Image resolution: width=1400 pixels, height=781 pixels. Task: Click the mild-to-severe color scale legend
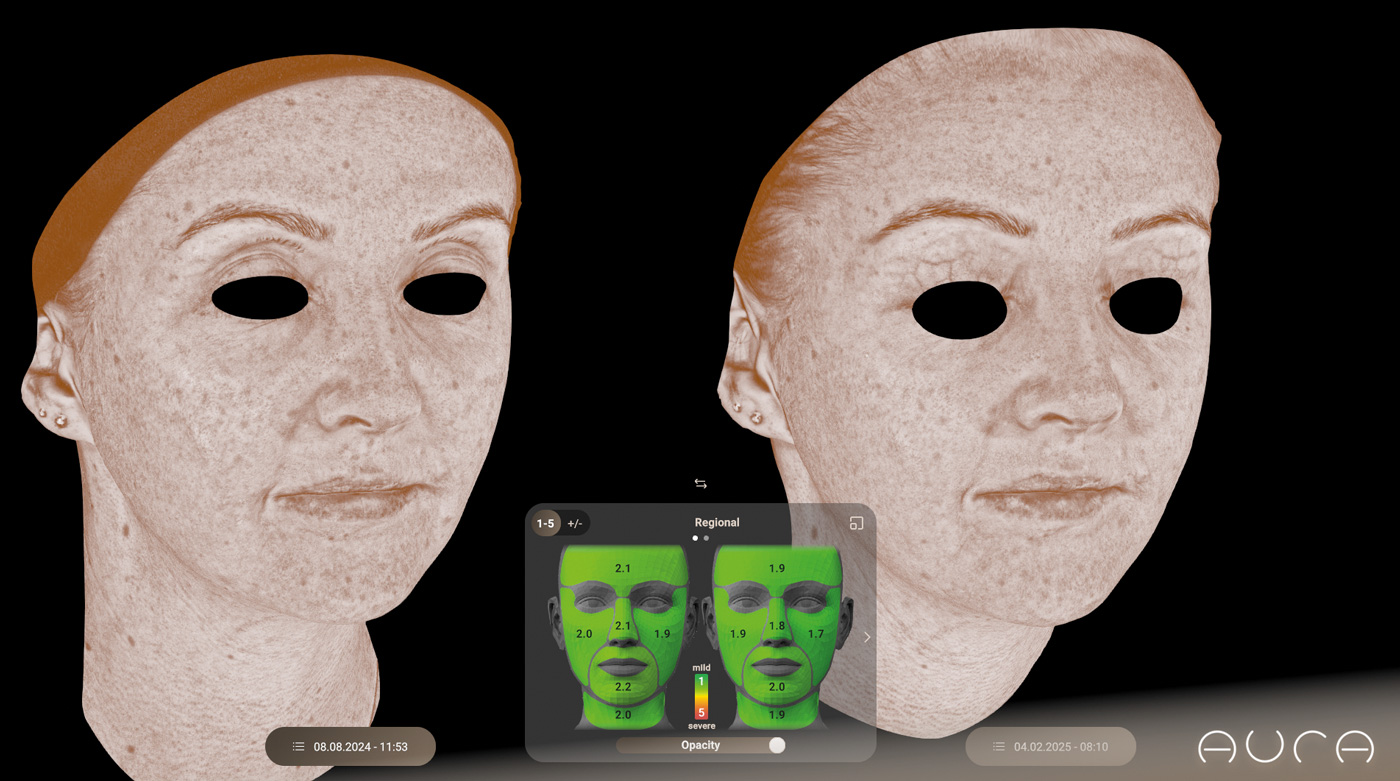pyautogui.click(x=701, y=697)
